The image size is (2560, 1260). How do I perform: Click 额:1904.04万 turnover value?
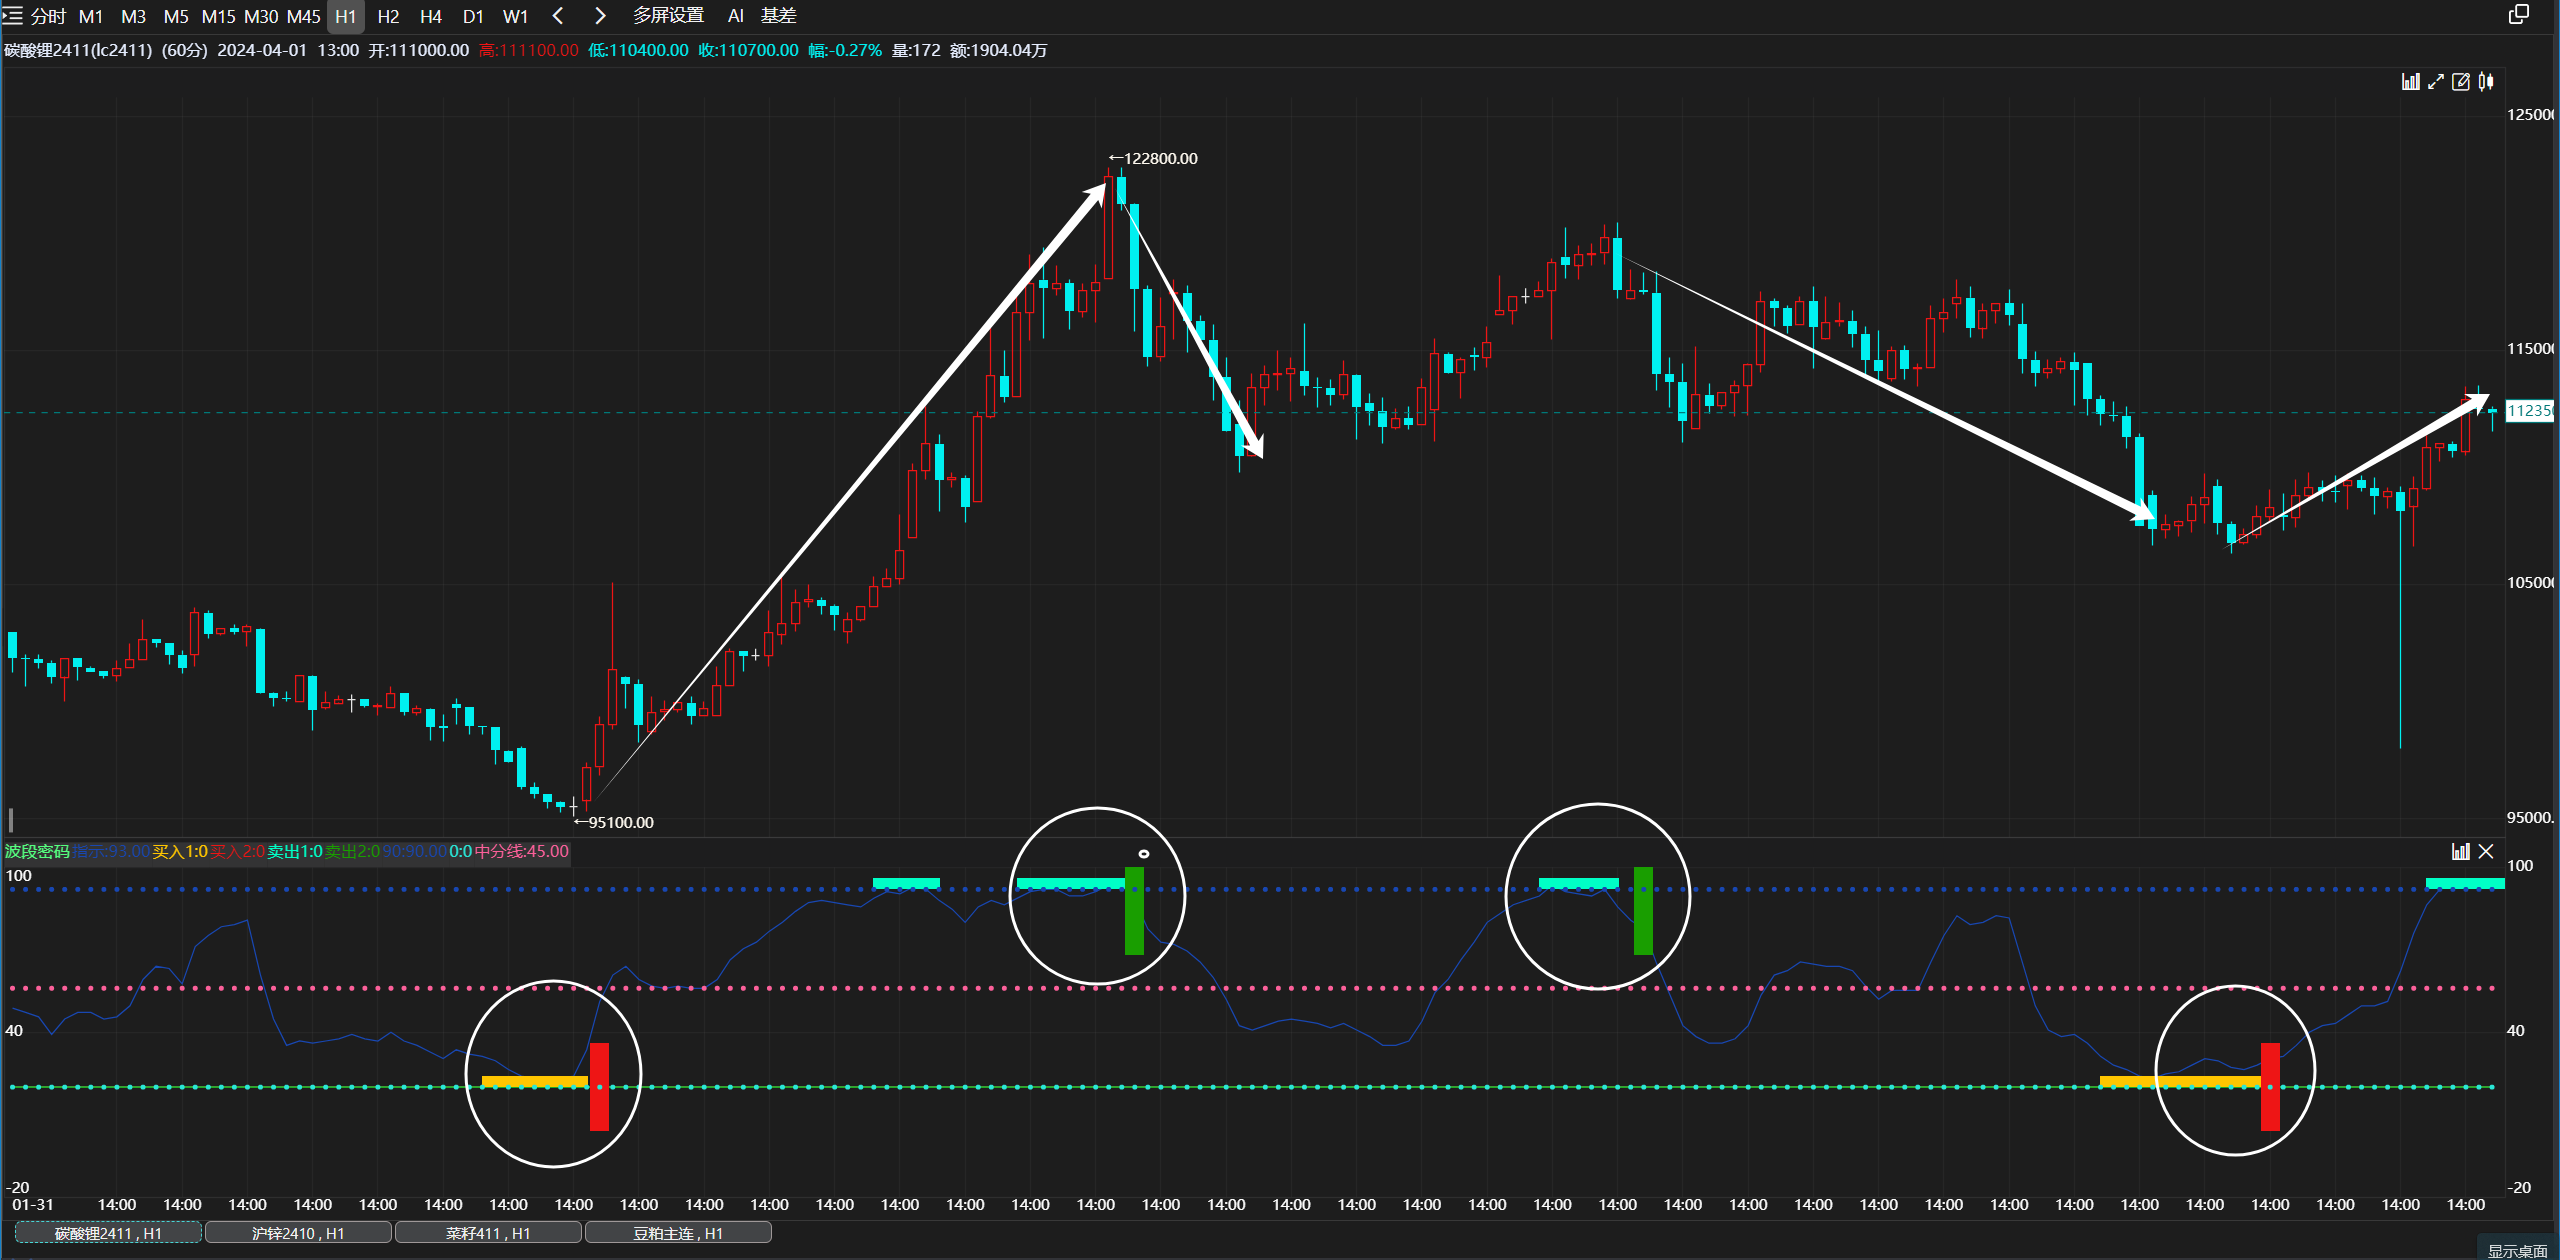998,50
